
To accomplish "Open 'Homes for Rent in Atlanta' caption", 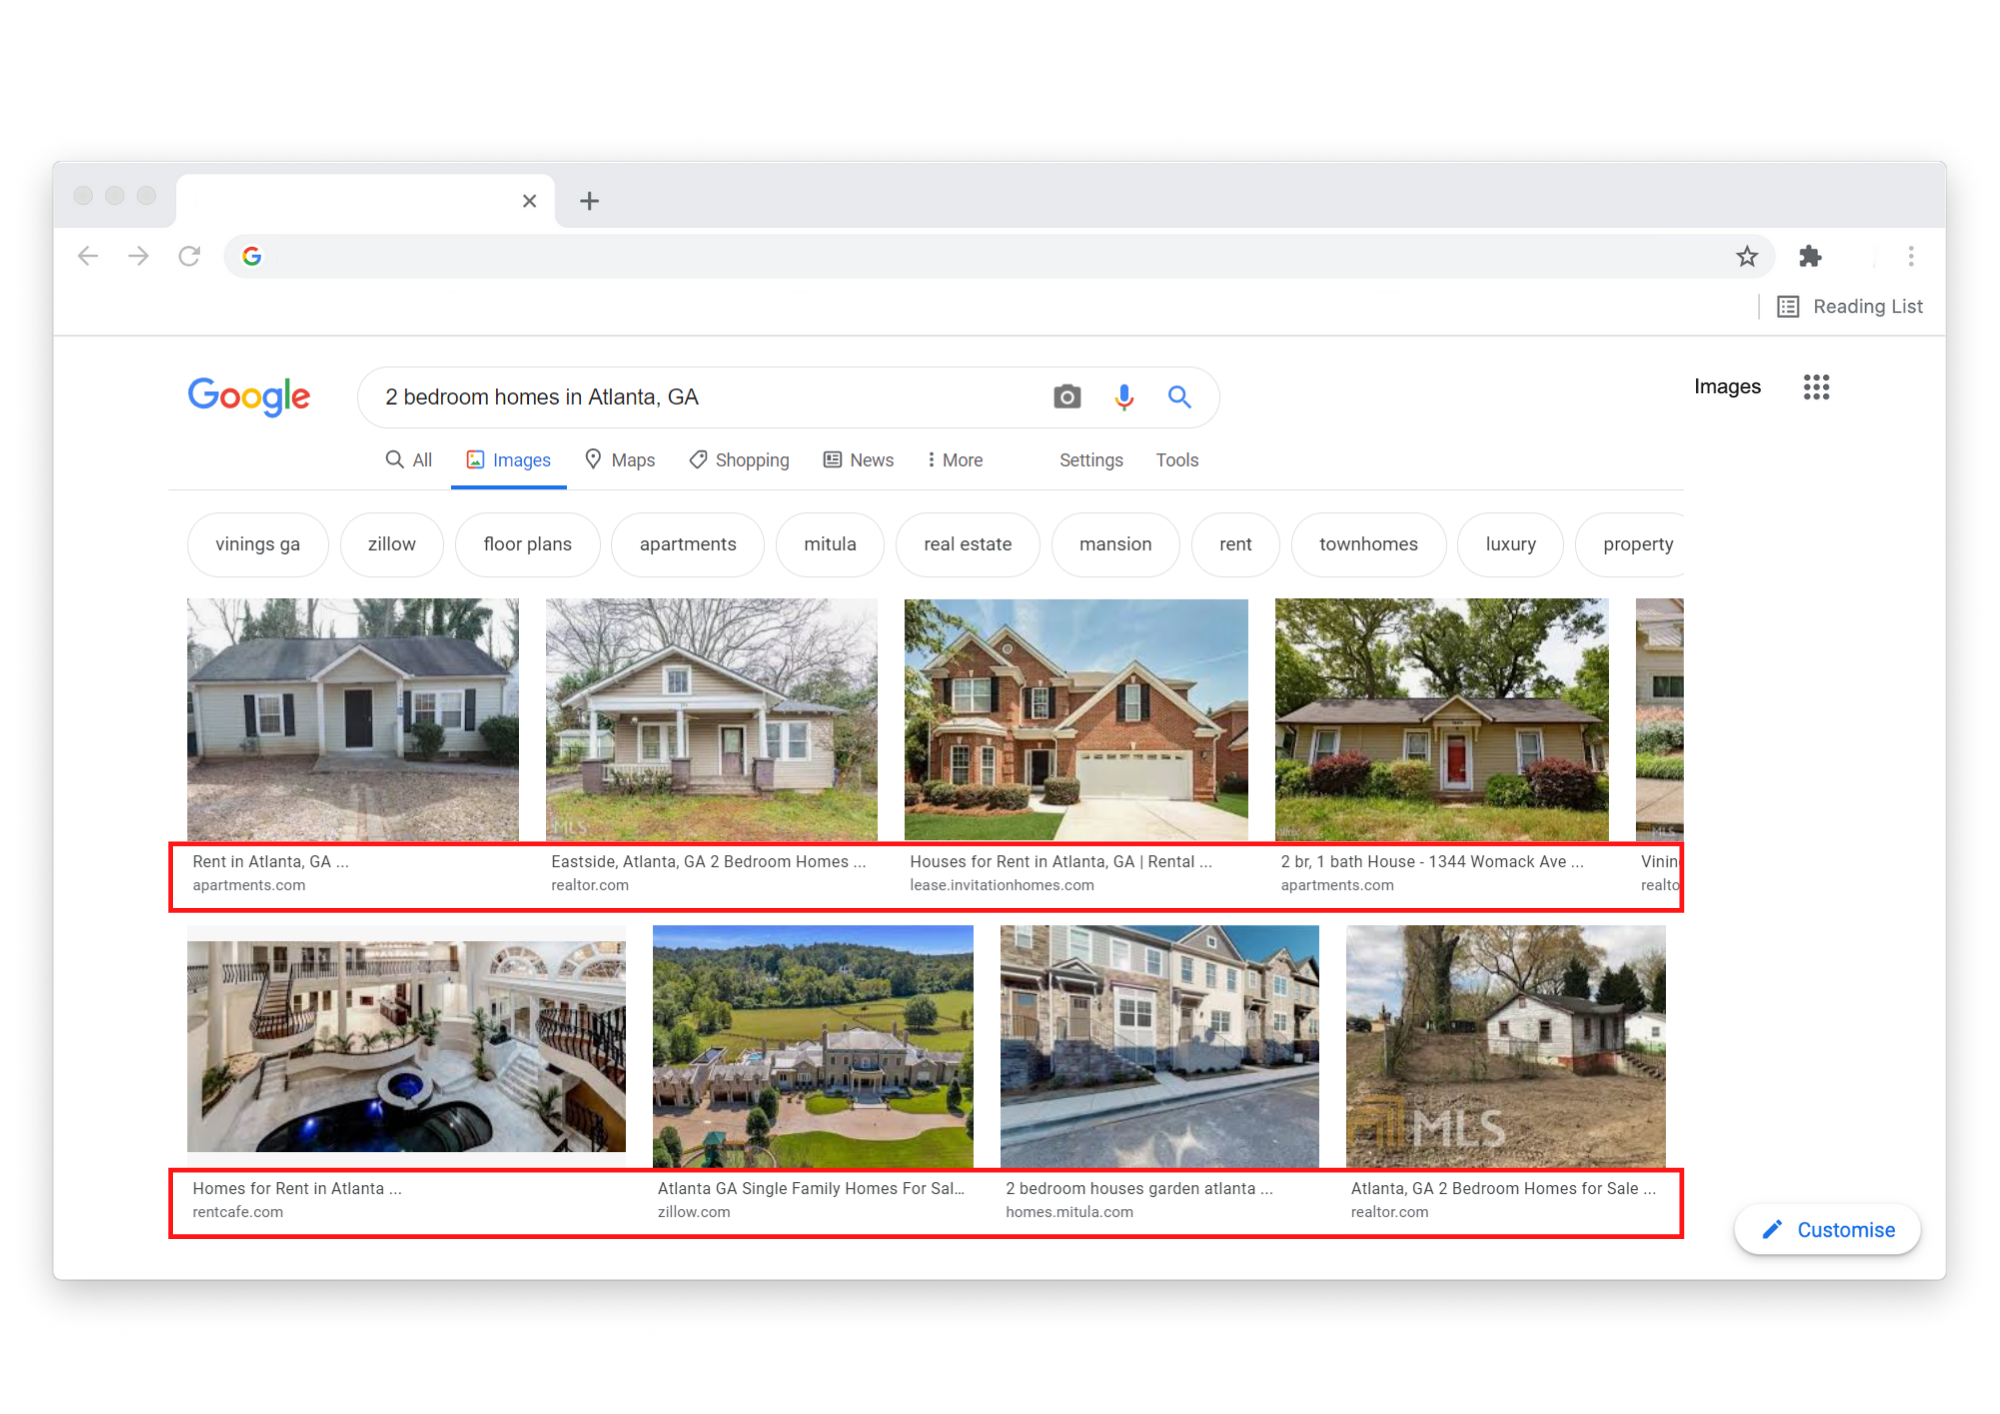I will coord(297,1188).
